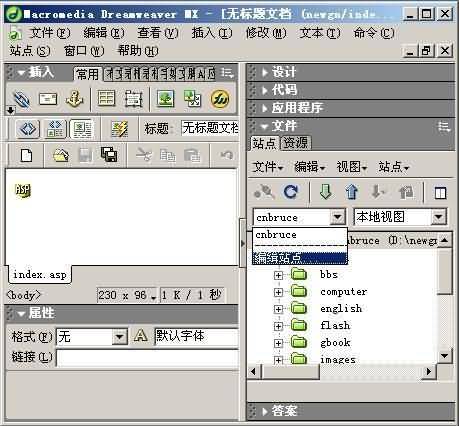Insert a table from the Insert bar
The width and height of the screenshot is (459, 426).
pos(106,99)
